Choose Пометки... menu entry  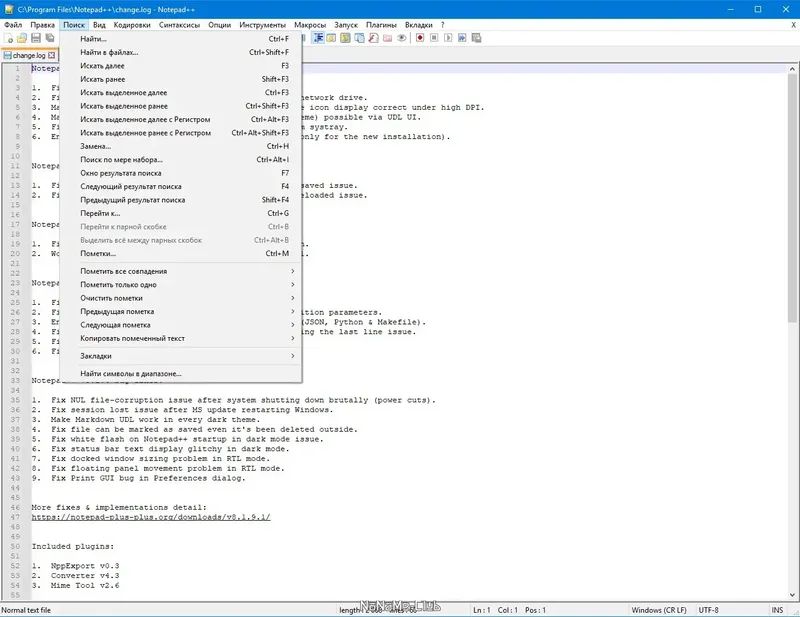[181, 254]
